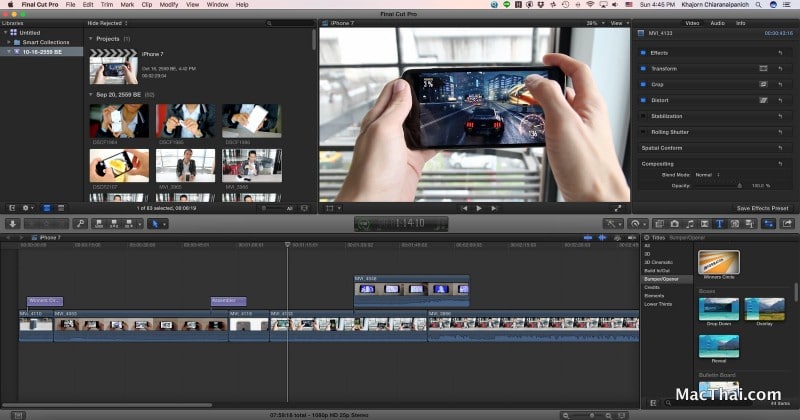Expand the Smart Collections folder

pyautogui.click(x=9, y=42)
